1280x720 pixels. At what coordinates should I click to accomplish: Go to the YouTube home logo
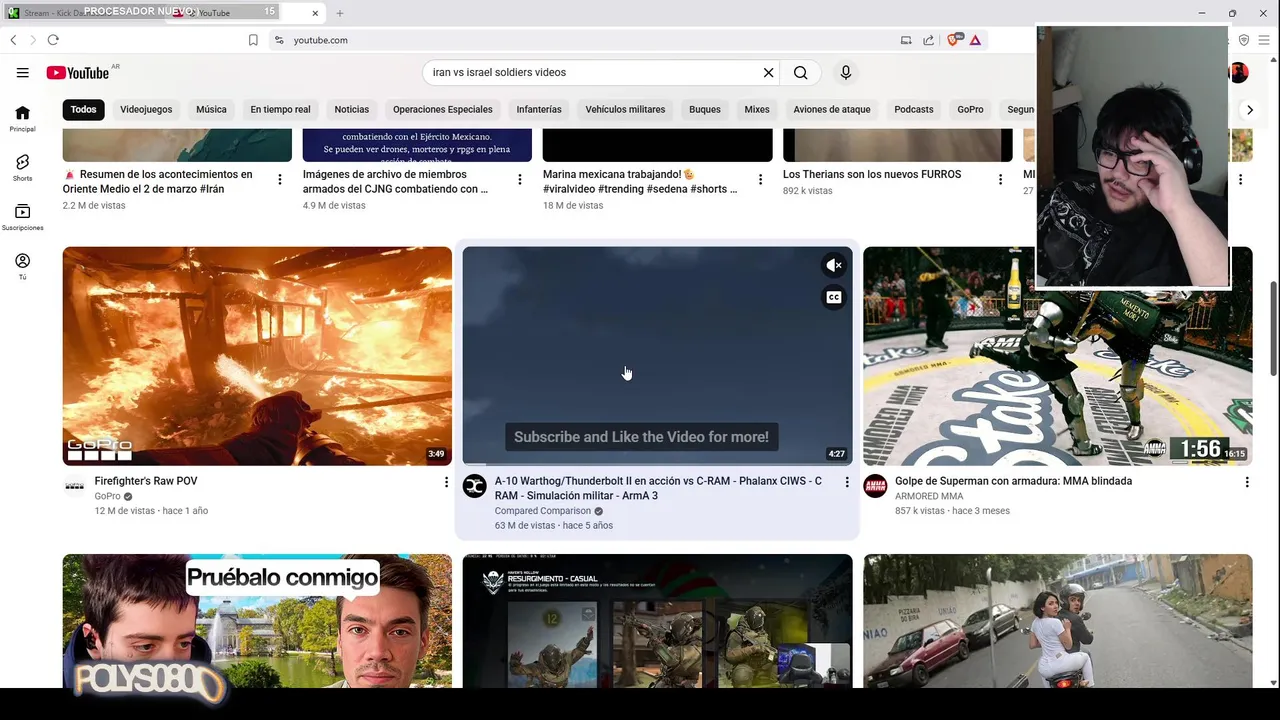[x=77, y=72]
